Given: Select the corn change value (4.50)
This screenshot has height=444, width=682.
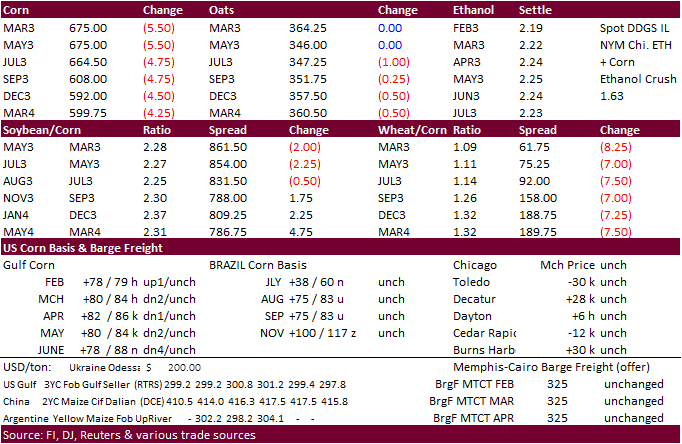Looking at the screenshot, I should [159, 96].
